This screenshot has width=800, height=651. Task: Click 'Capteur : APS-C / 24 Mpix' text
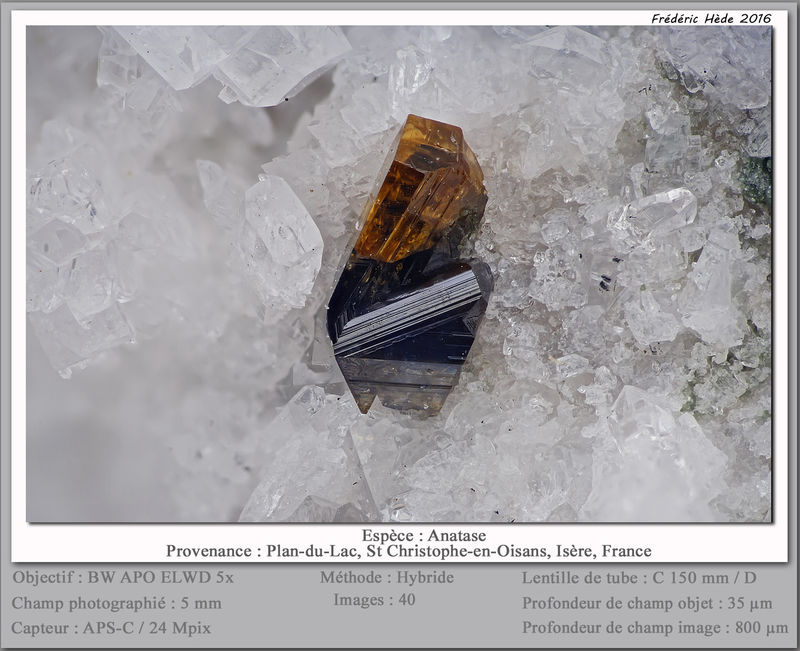[111, 628]
